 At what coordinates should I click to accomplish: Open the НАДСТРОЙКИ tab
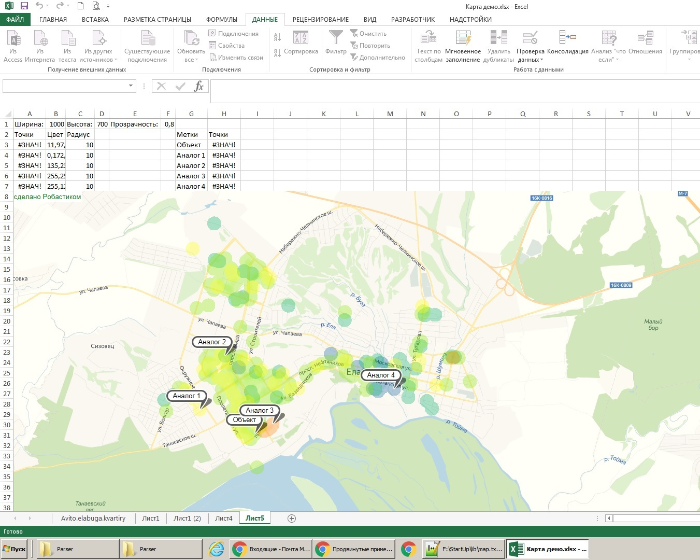[x=471, y=19]
